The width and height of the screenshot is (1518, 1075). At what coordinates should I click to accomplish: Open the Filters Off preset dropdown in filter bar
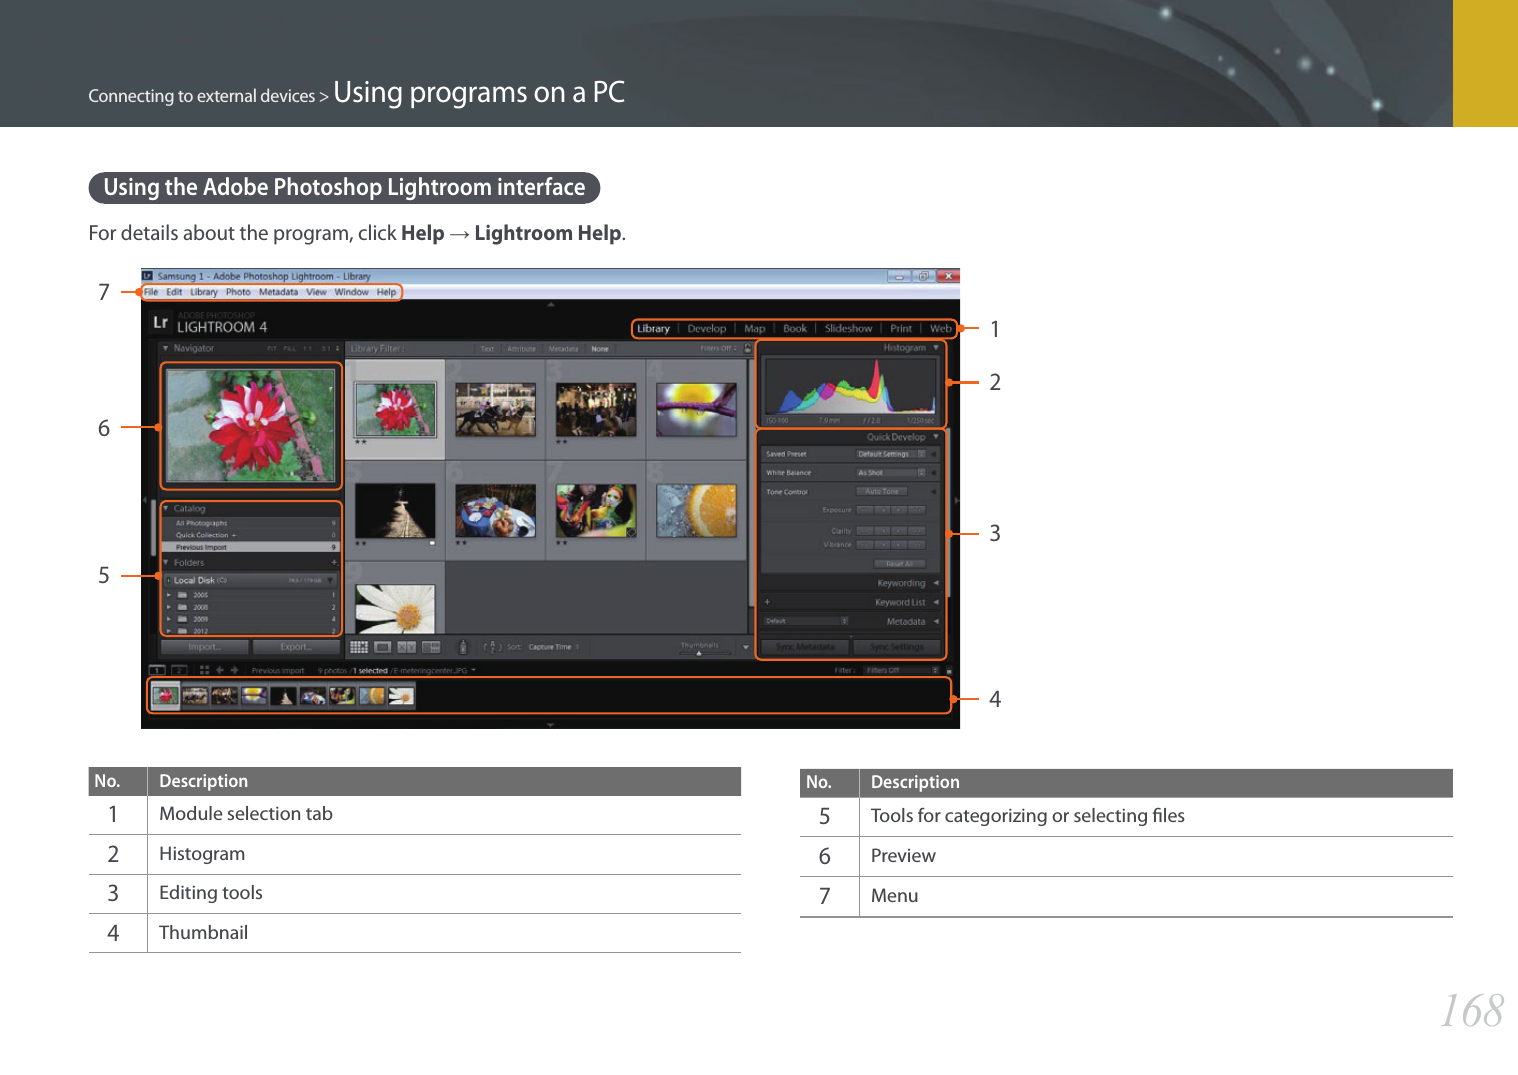coord(721,349)
